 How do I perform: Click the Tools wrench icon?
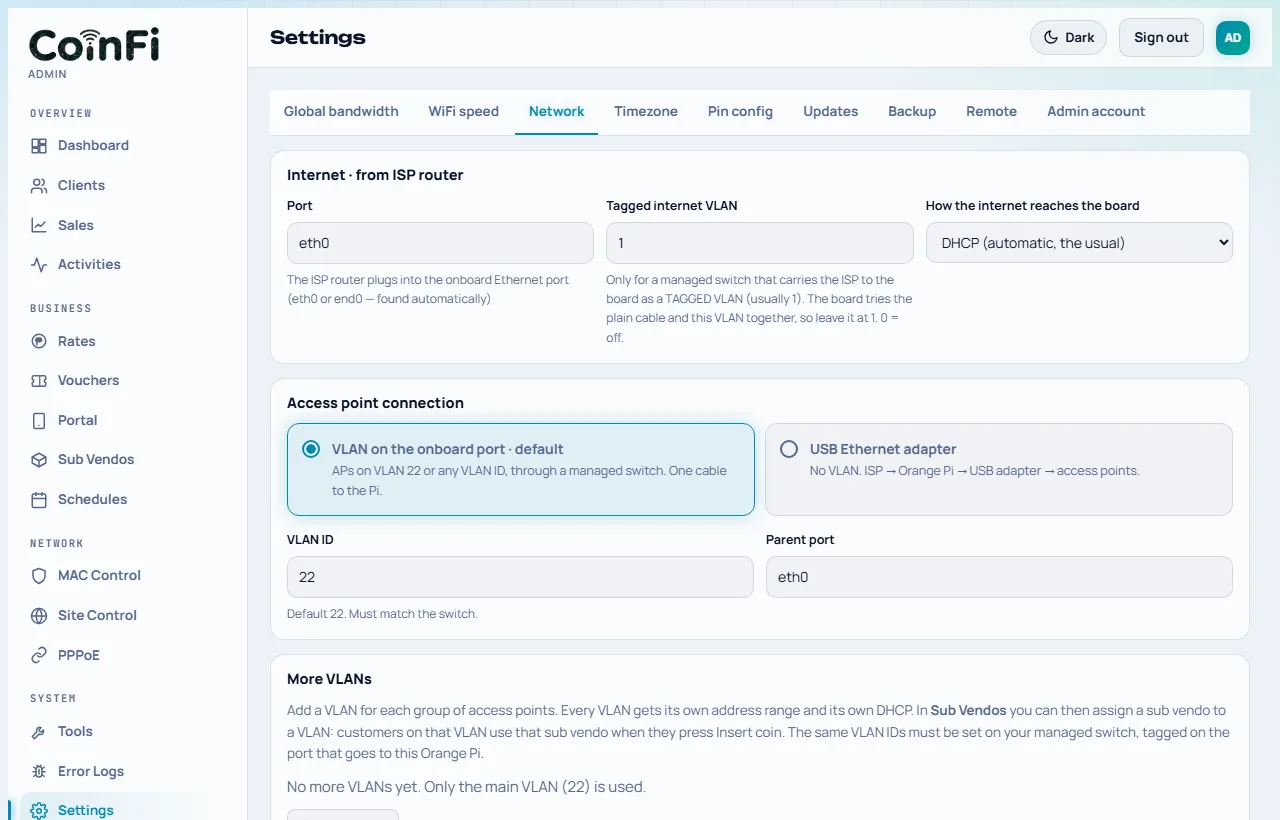coord(39,732)
